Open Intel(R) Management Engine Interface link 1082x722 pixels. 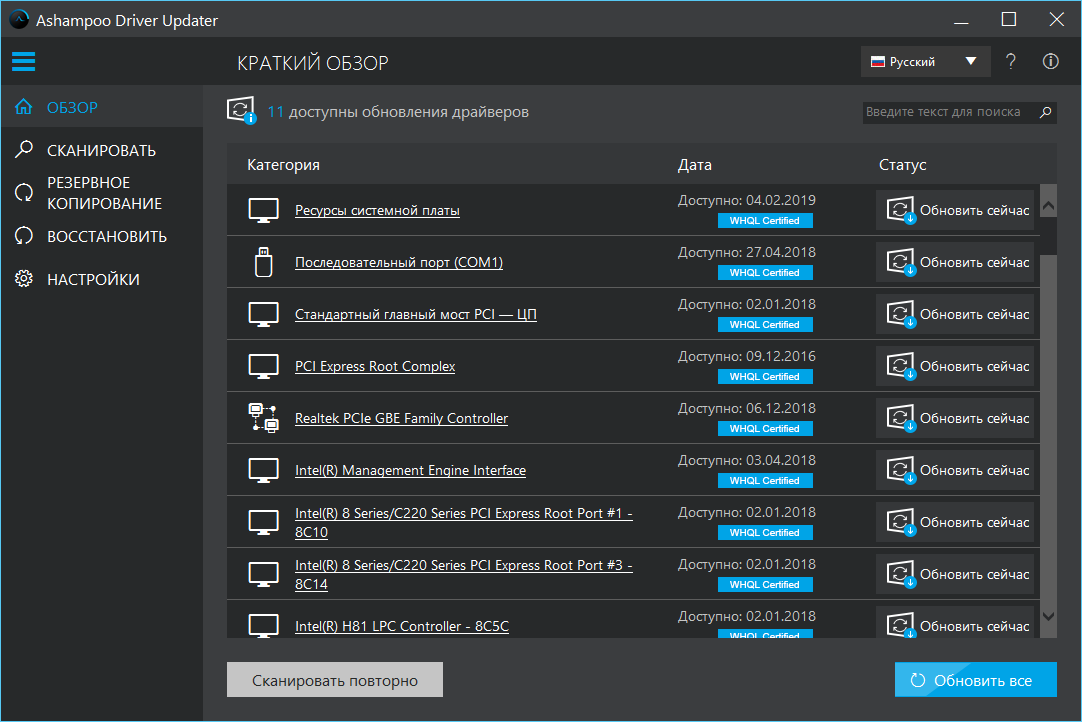(x=411, y=471)
